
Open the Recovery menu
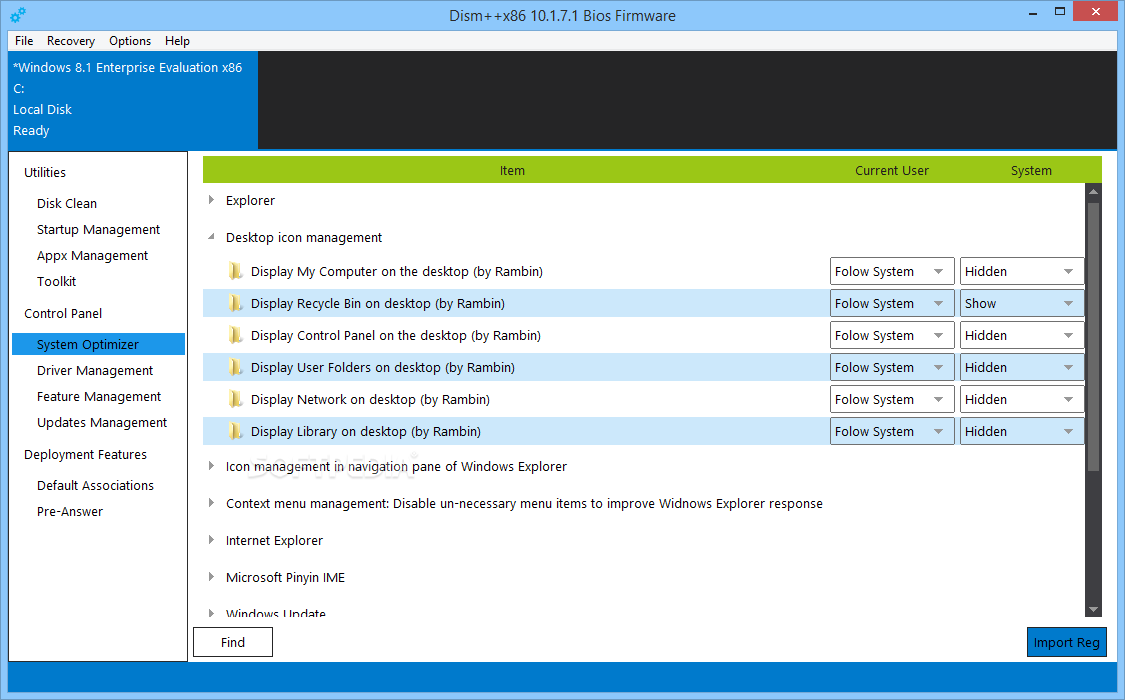point(70,41)
